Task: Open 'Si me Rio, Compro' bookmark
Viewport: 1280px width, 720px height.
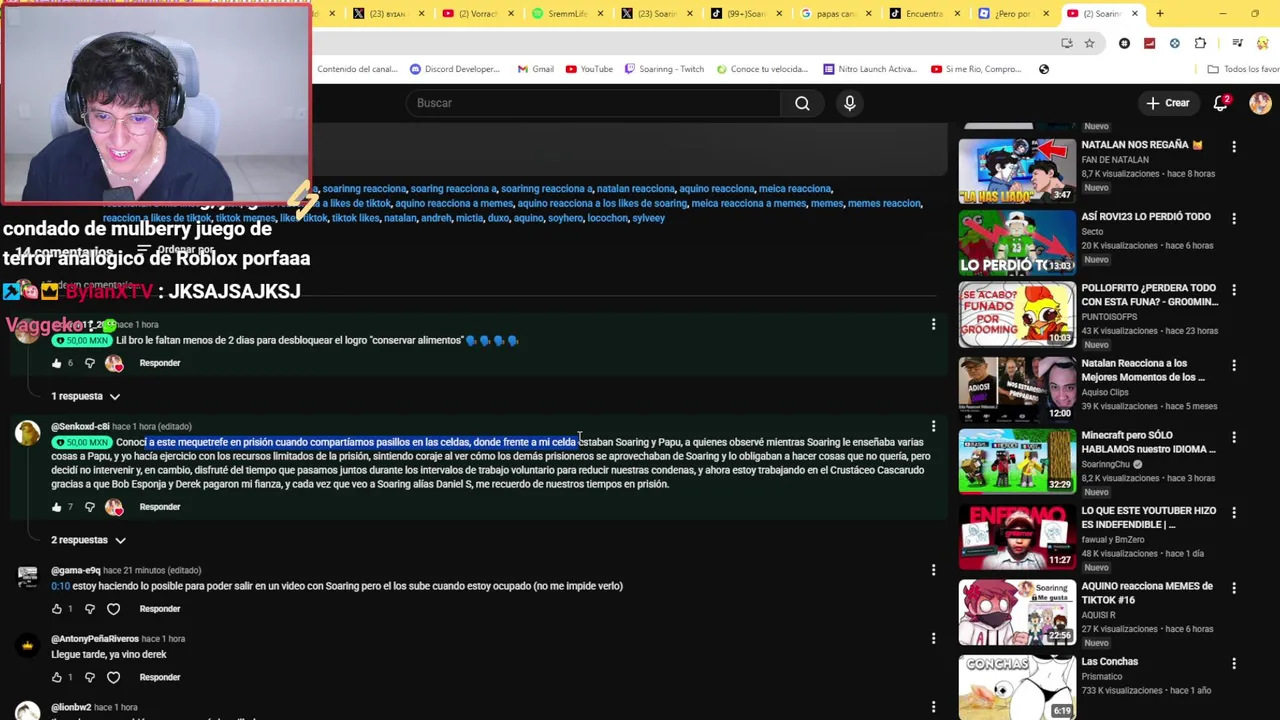Action: pyautogui.click(x=976, y=69)
